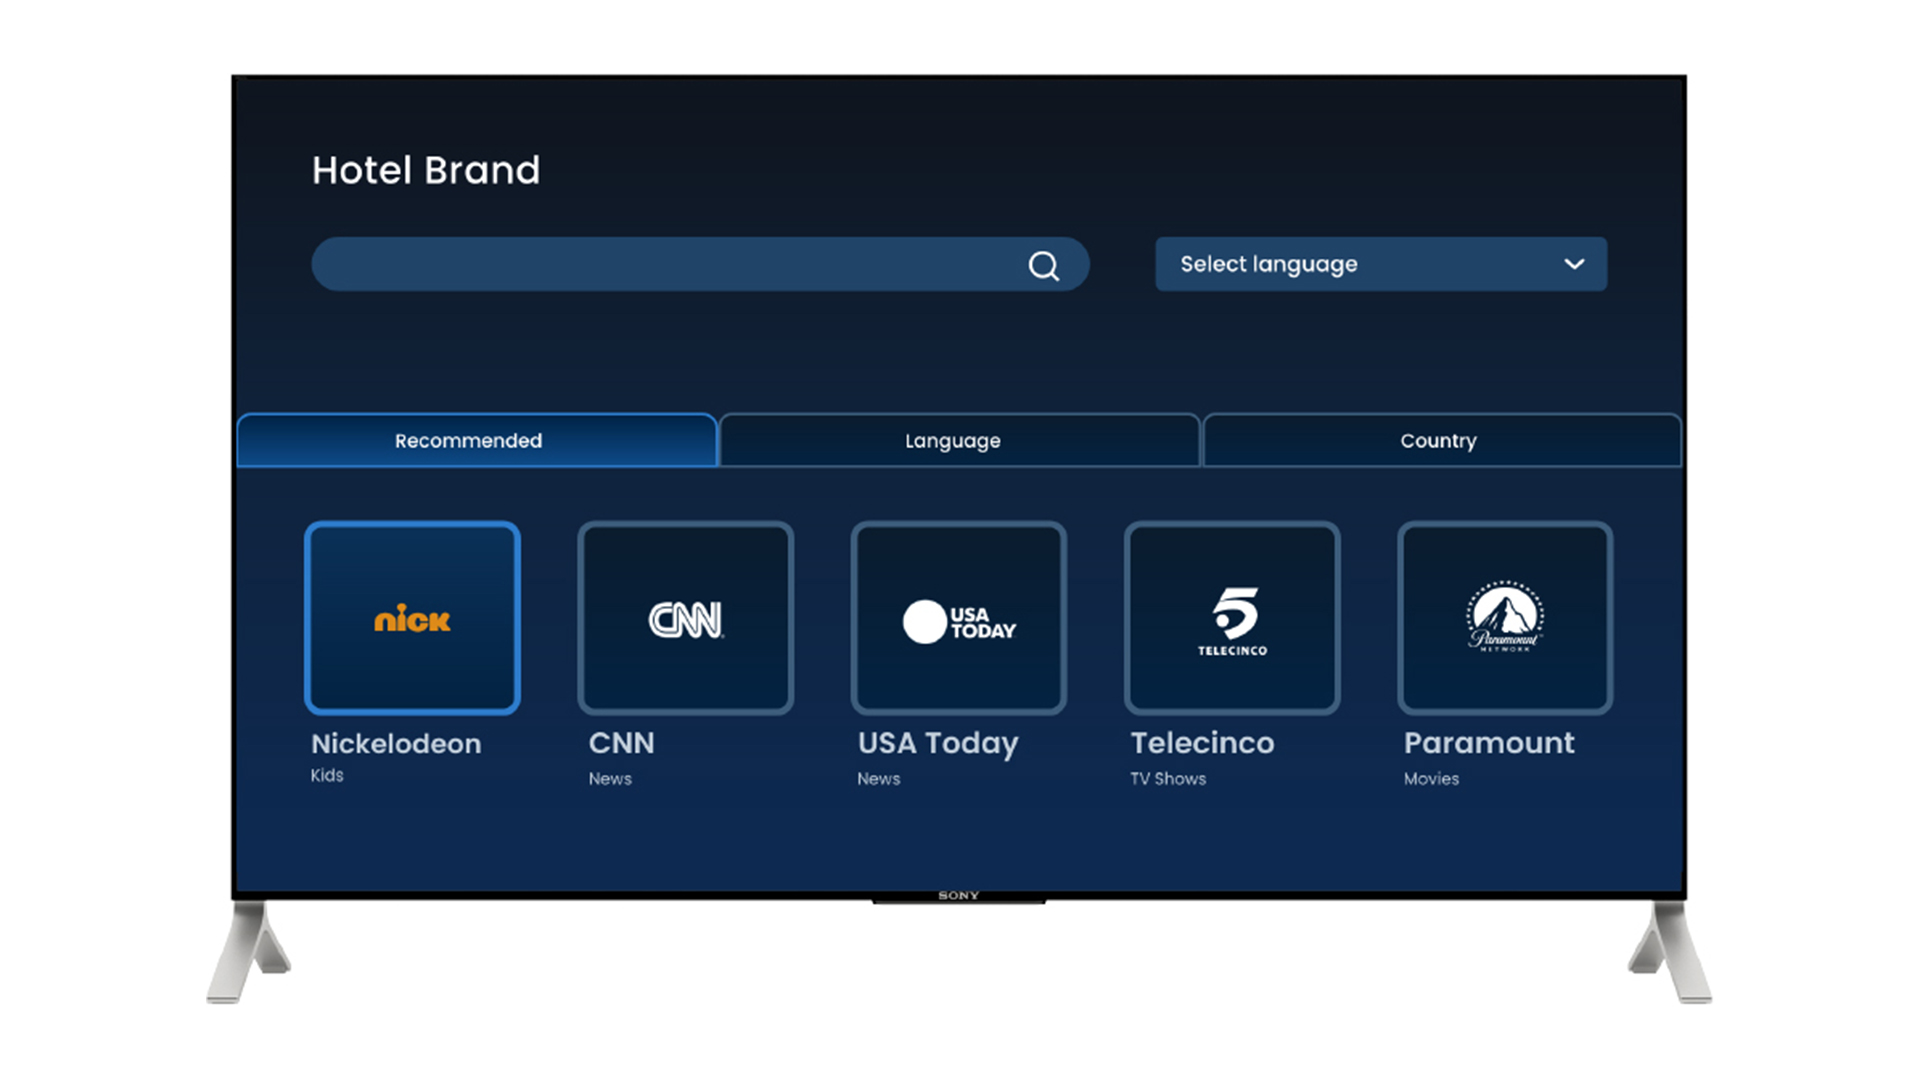Click the Hotel Brand title
The height and width of the screenshot is (1080, 1920).
tap(426, 170)
